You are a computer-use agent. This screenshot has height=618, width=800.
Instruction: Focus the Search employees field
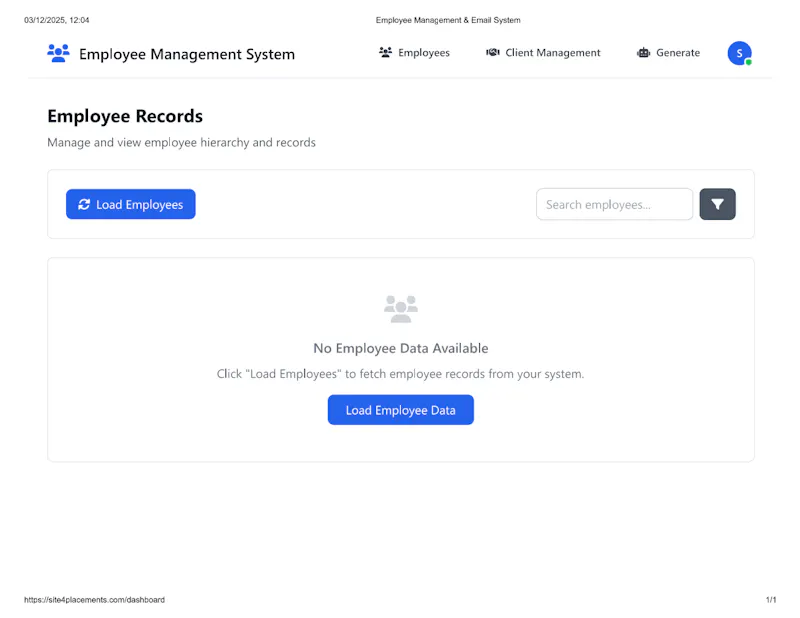[x=614, y=204]
